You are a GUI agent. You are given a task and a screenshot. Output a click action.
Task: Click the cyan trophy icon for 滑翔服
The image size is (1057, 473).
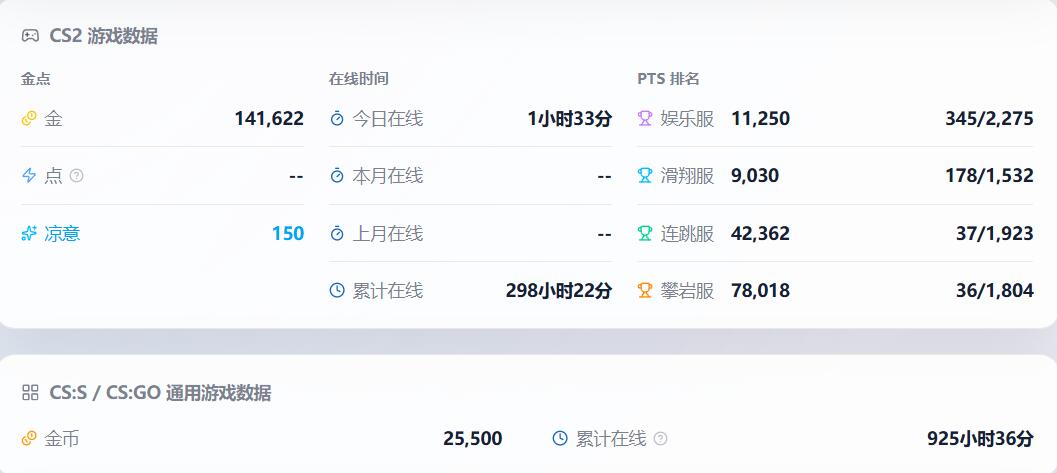pos(645,176)
